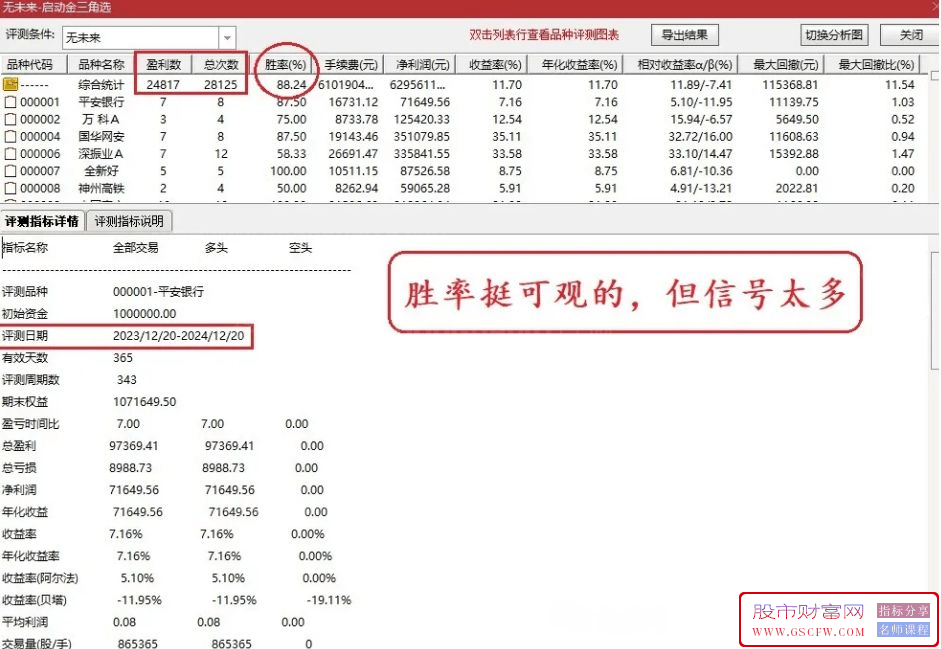941x649 pixels.
Task: Sort by 总次数 column header
Action: (220, 64)
